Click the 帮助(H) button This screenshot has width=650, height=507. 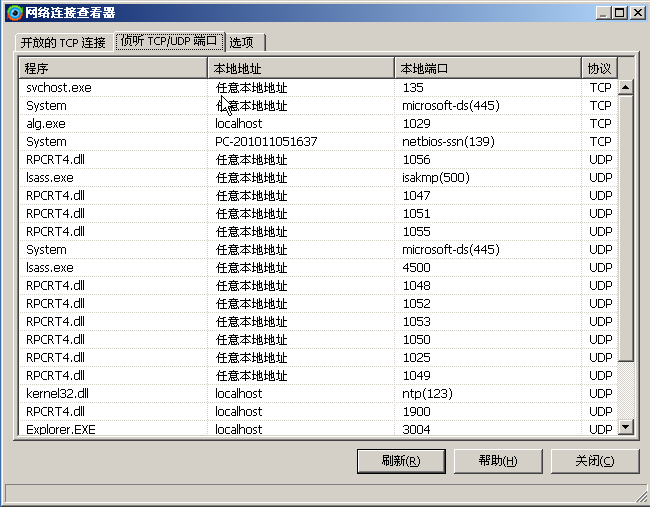pos(497,461)
